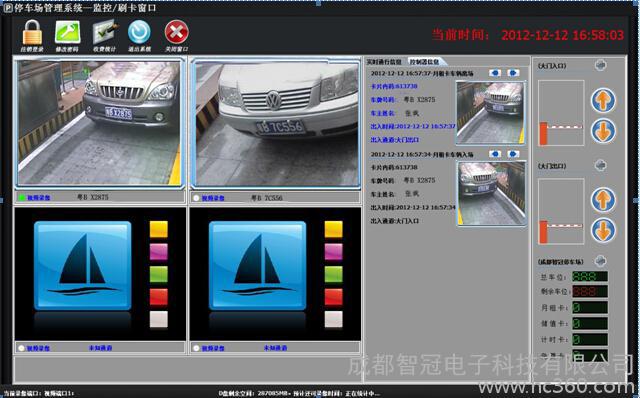Click the round icon beside 大门出口 label
Viewport: 640px width, 398px height.
click(600, 165)
